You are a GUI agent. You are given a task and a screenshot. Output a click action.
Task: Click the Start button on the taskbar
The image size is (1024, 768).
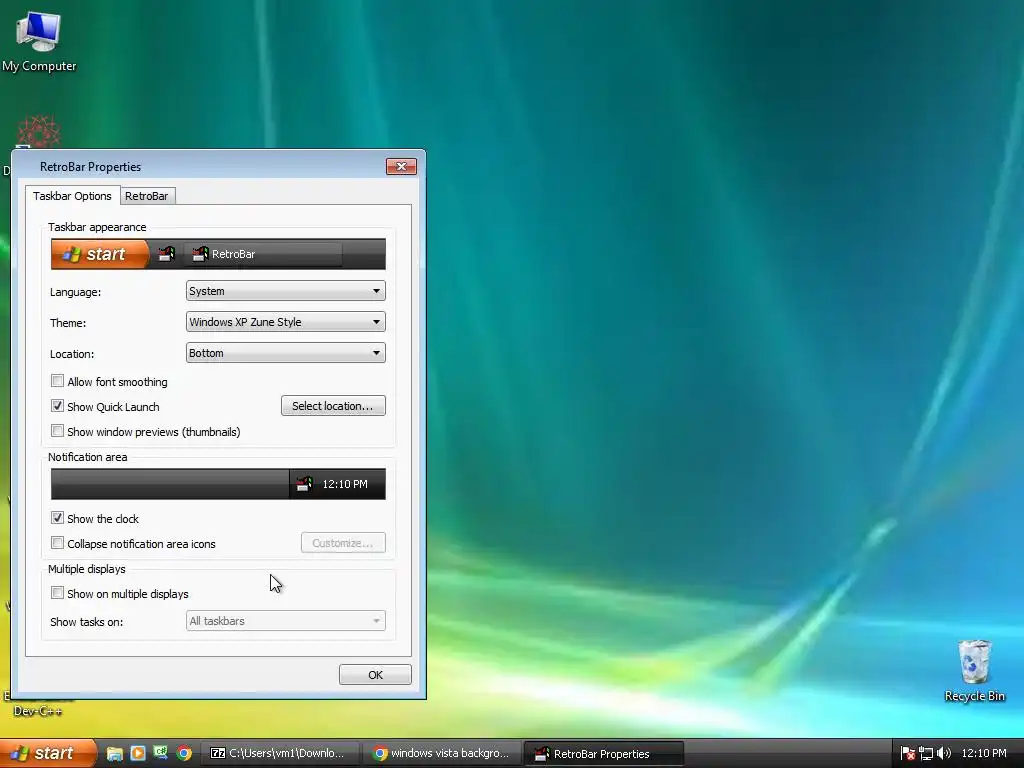click(47, 753)
